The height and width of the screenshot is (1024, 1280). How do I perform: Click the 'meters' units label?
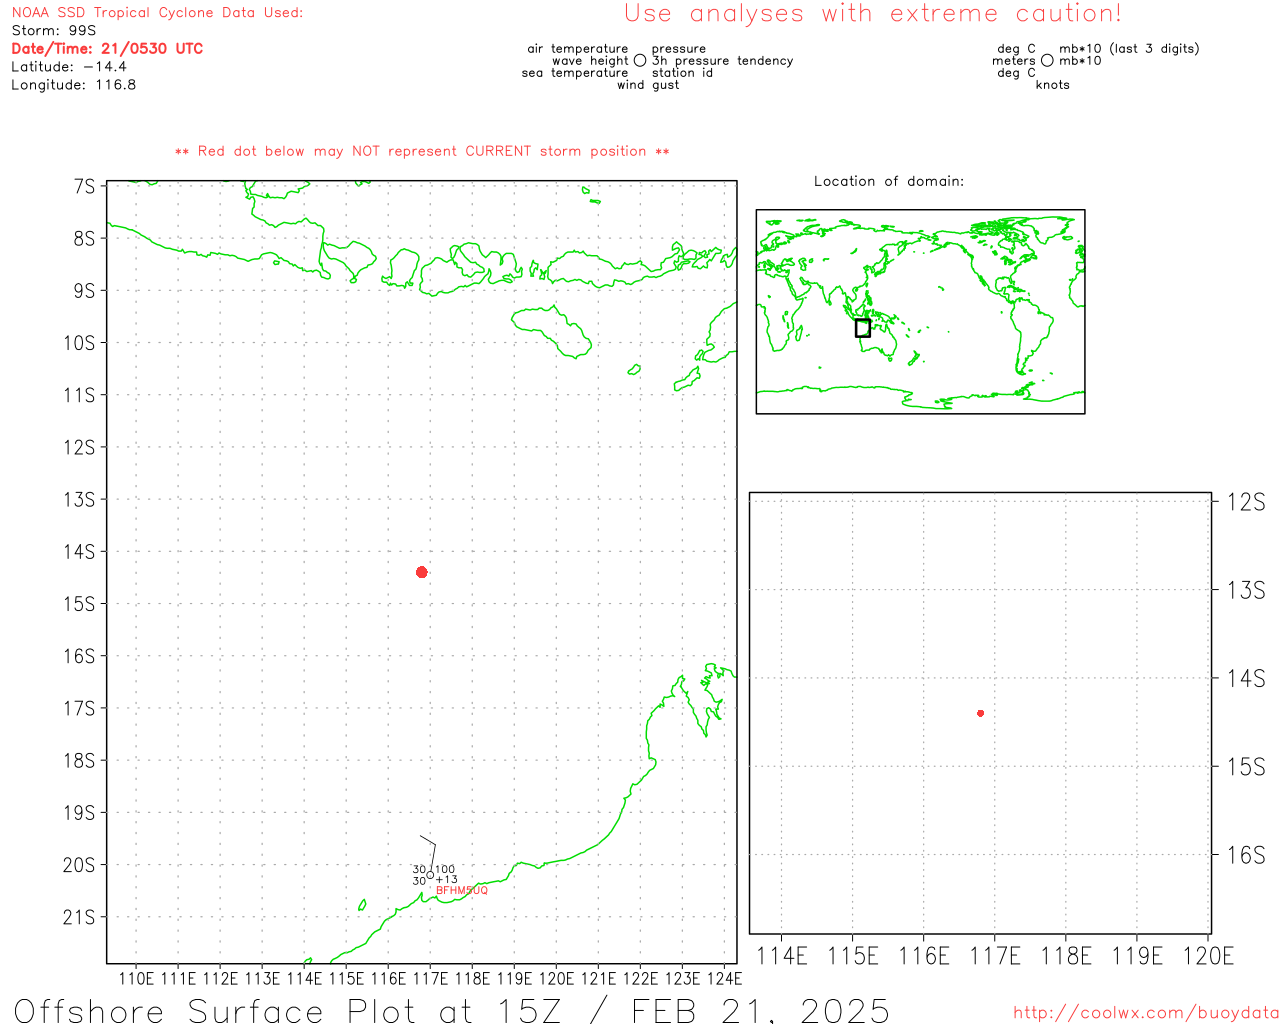tap(1014, 61)
